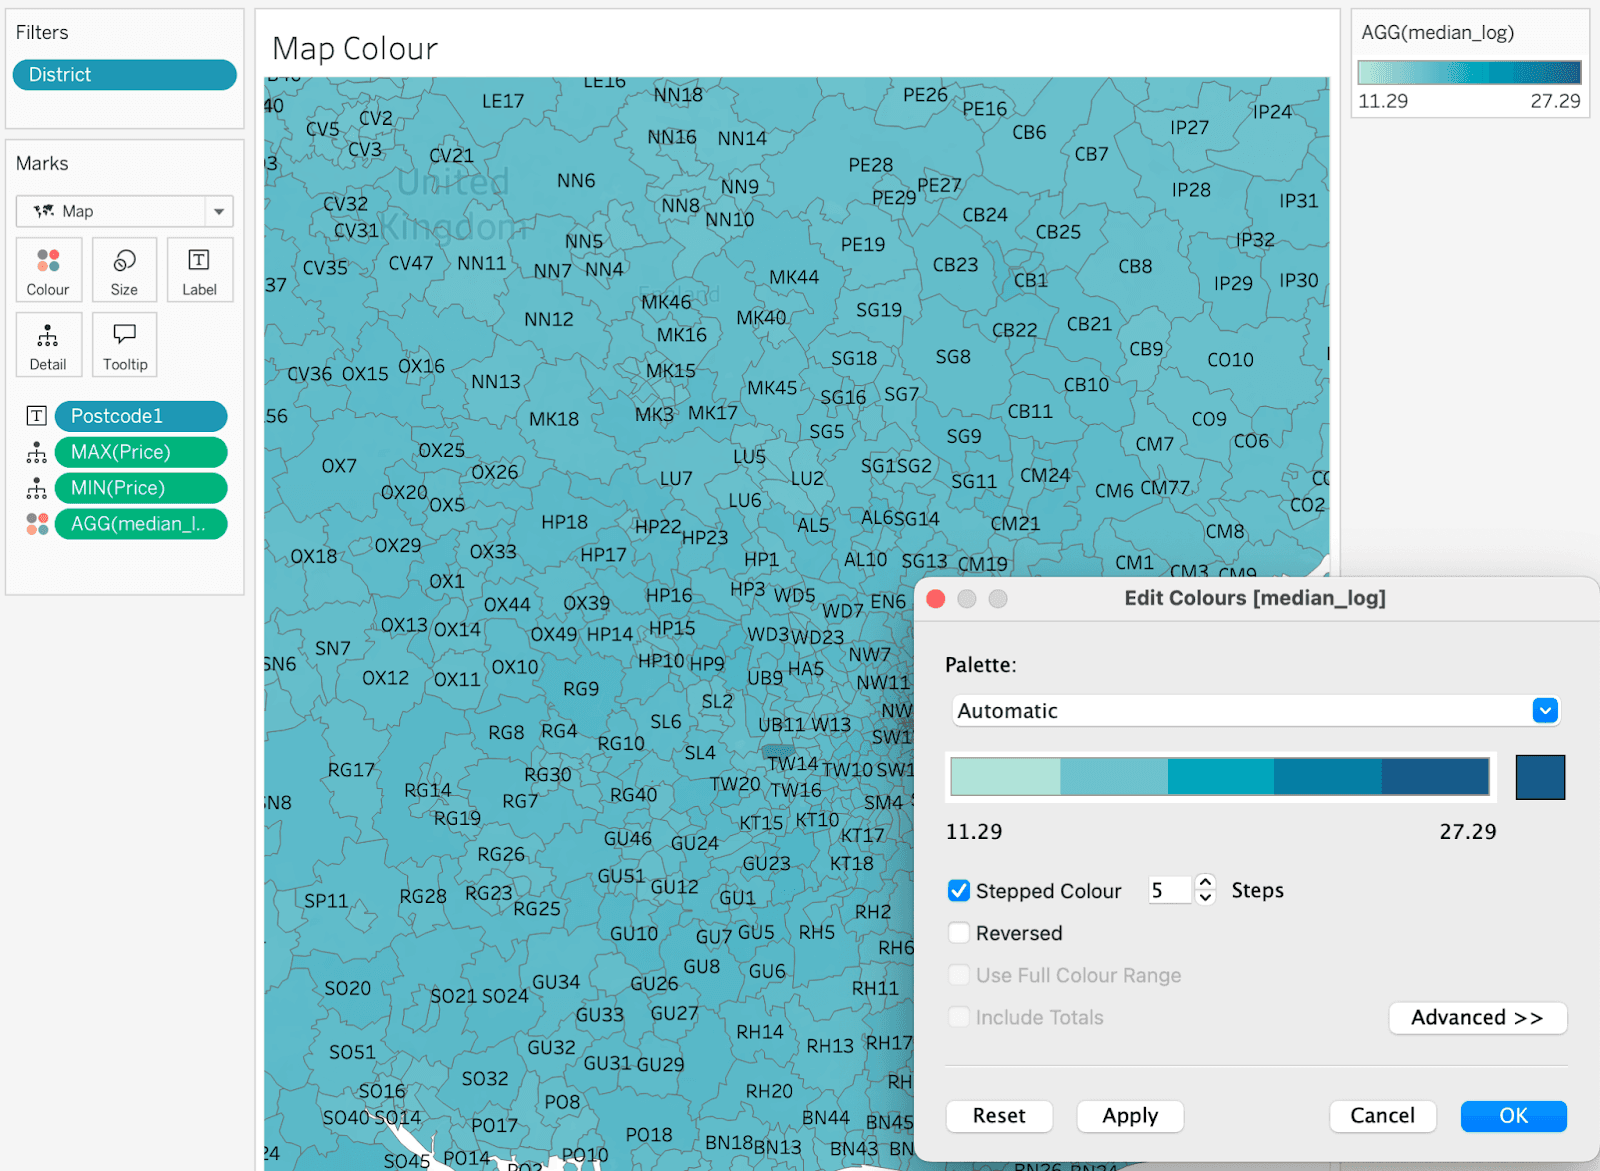Click the colour icon beside AGG(median_l.. pill
The height and width of the screenshot is (1171, 1600).
(x=37, y=524)
